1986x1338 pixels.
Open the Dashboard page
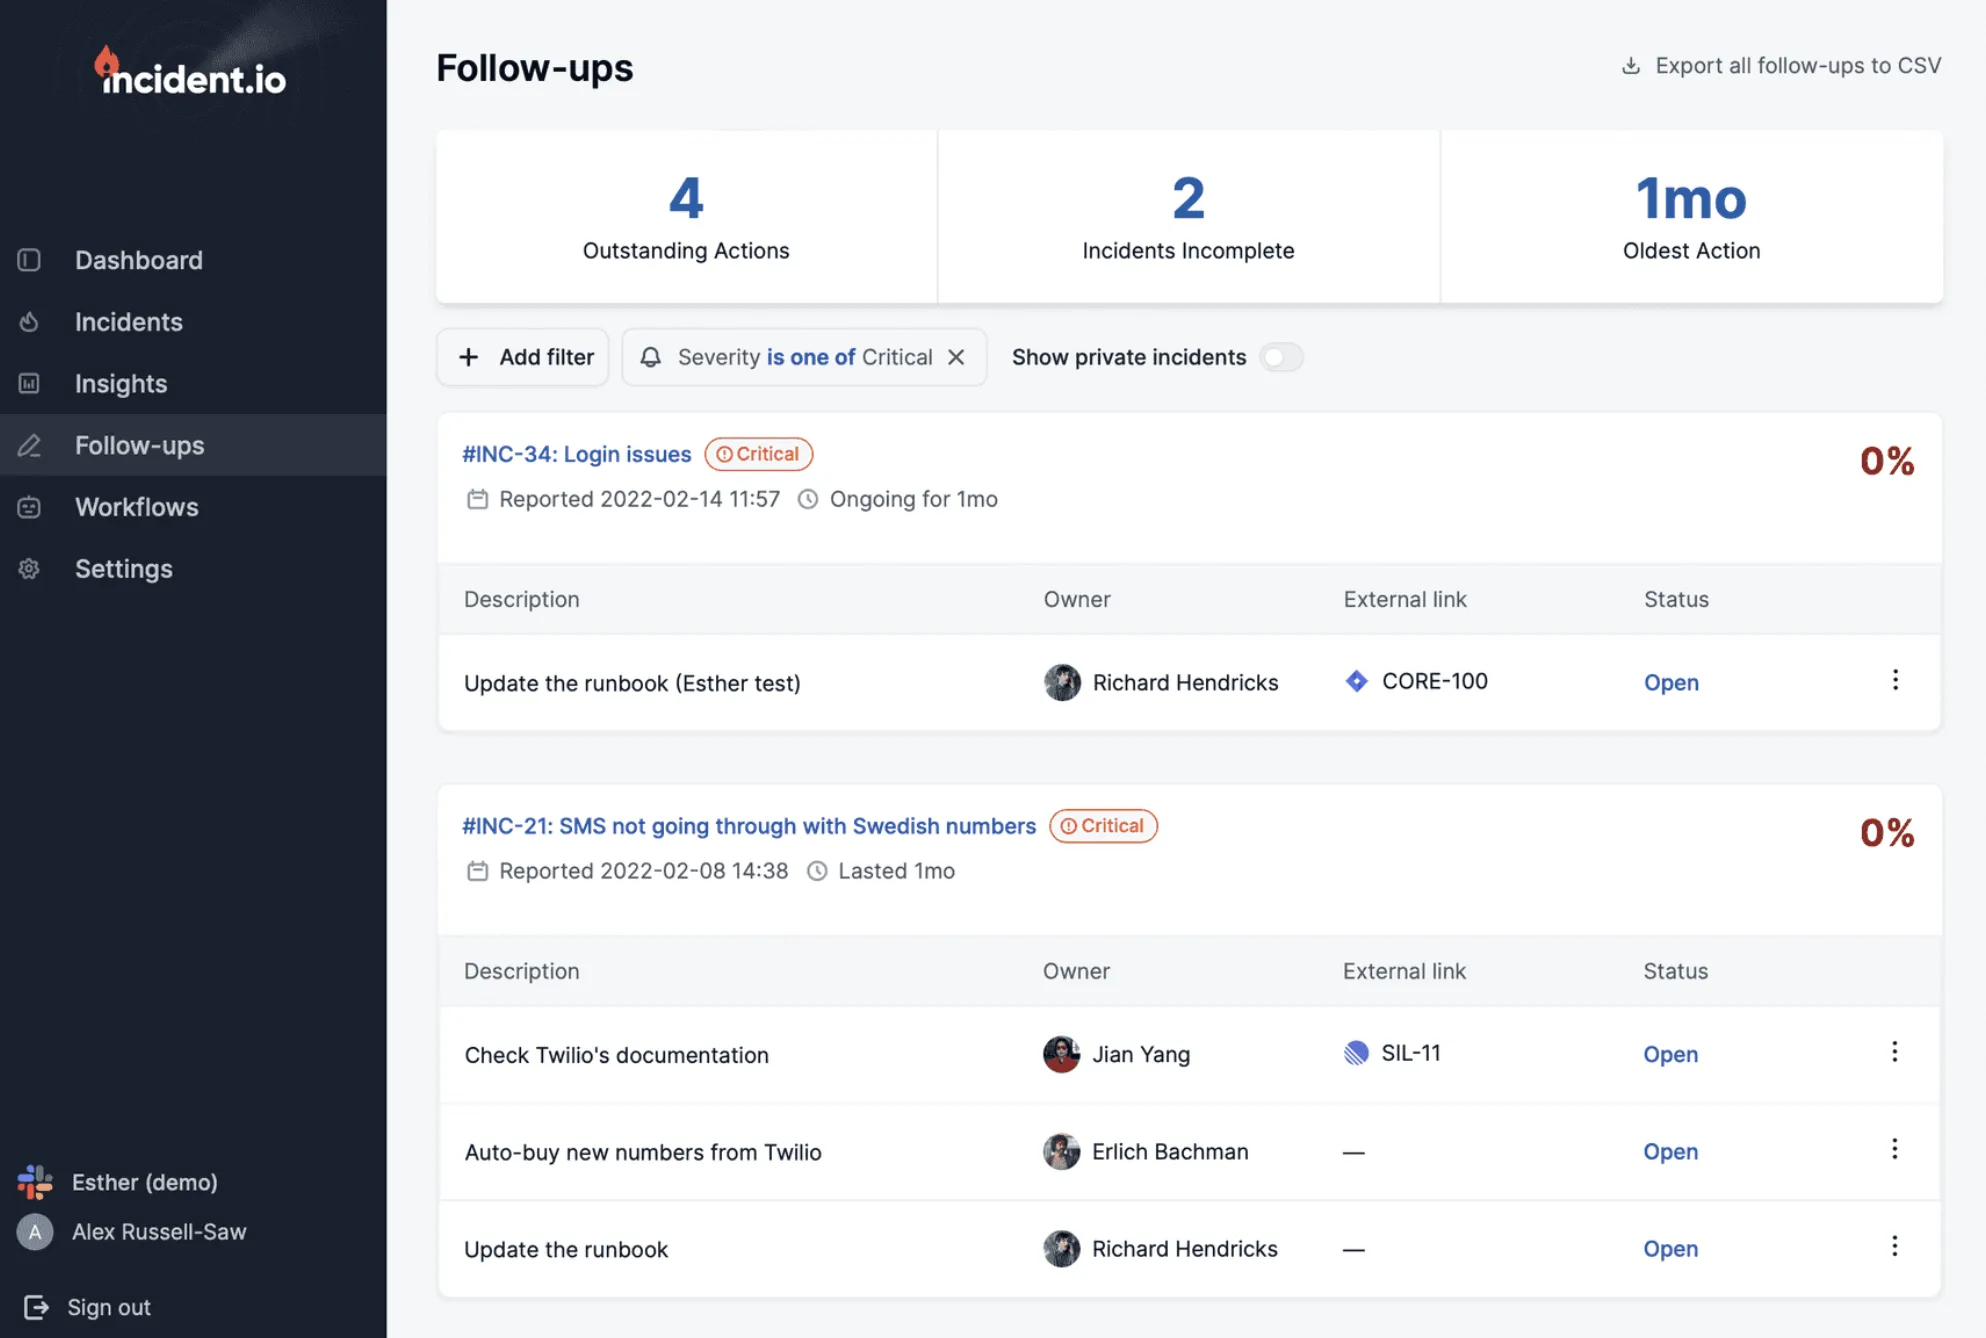[x=139, y=260]
